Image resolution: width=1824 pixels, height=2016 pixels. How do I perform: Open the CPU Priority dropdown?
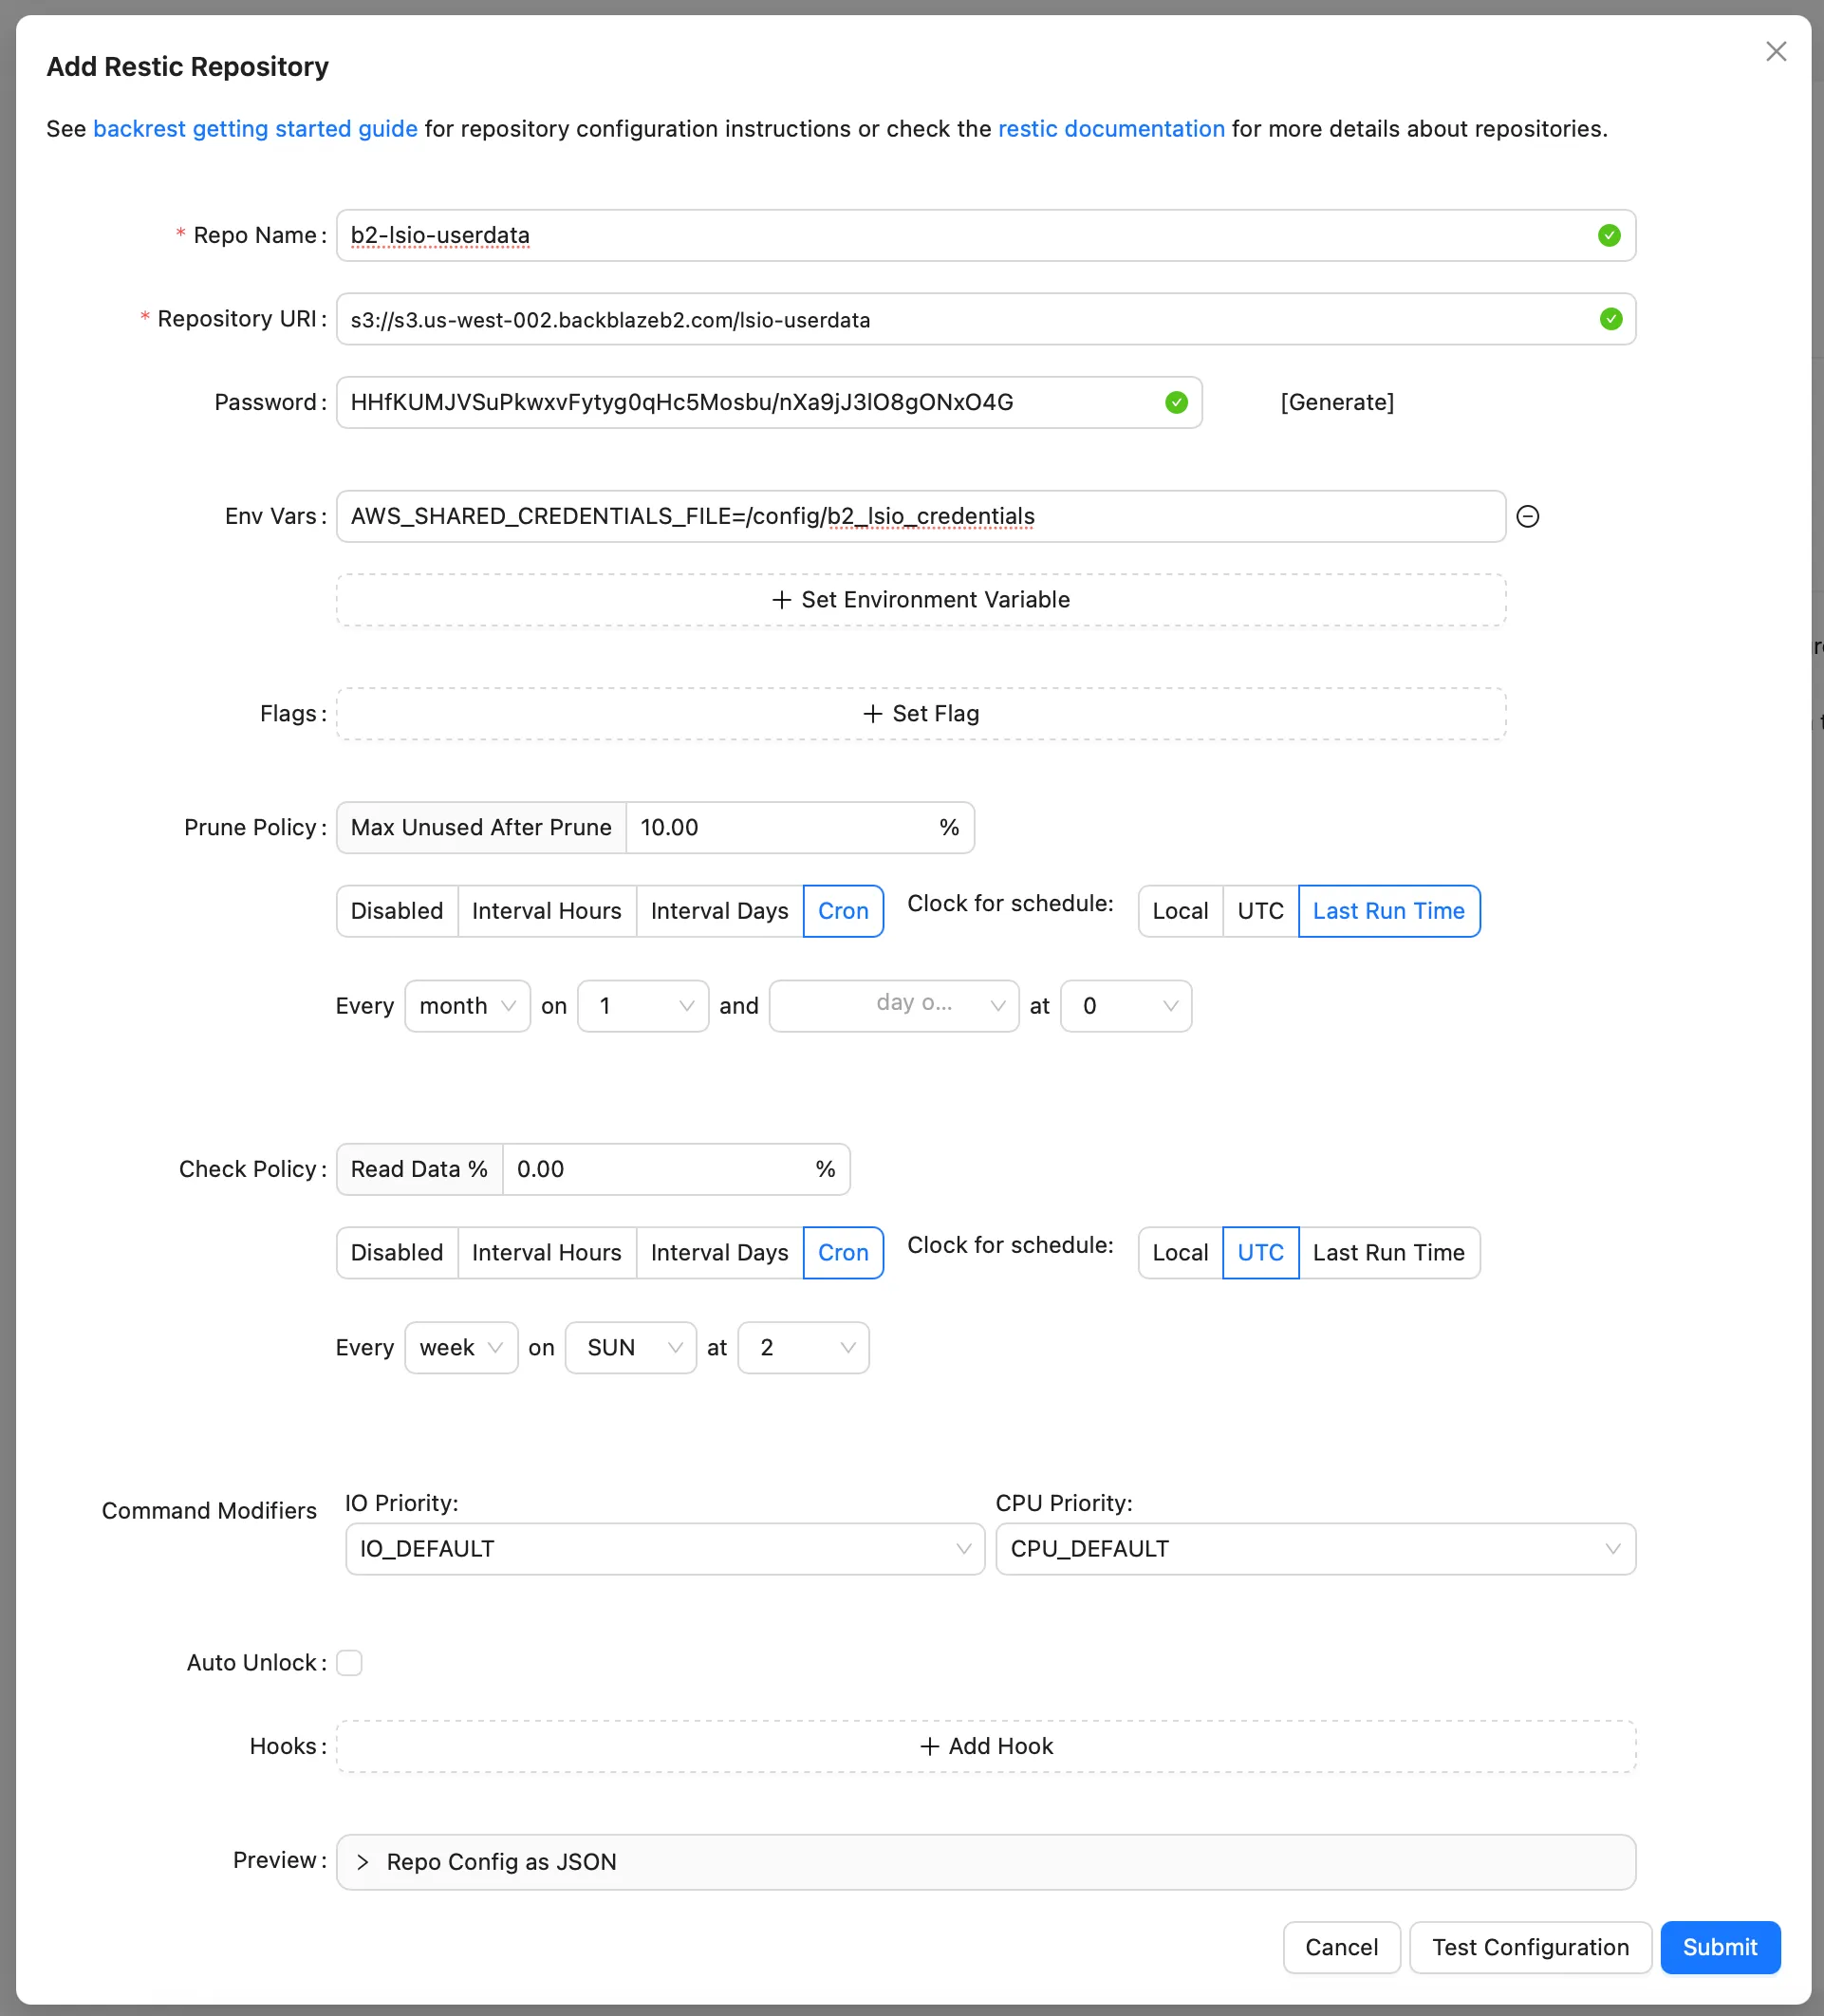click(1316, 1549)
